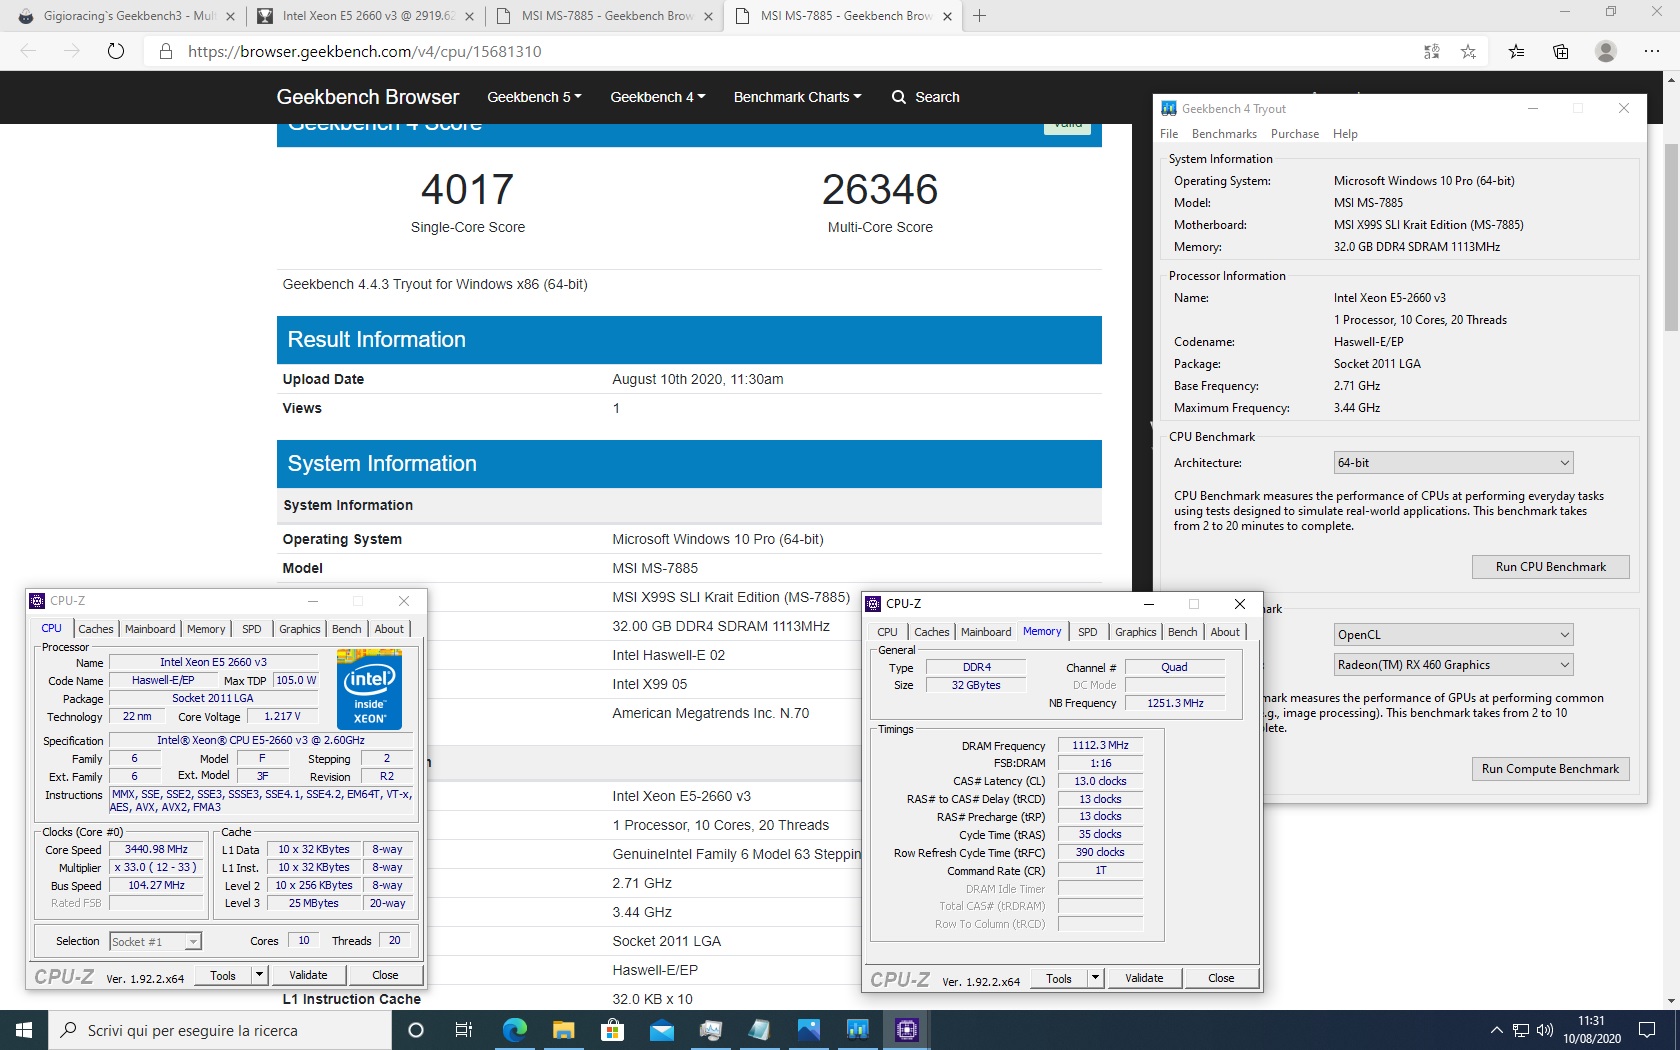Select Bench tab in right CPU-Z window

[x=1182, y=632]
